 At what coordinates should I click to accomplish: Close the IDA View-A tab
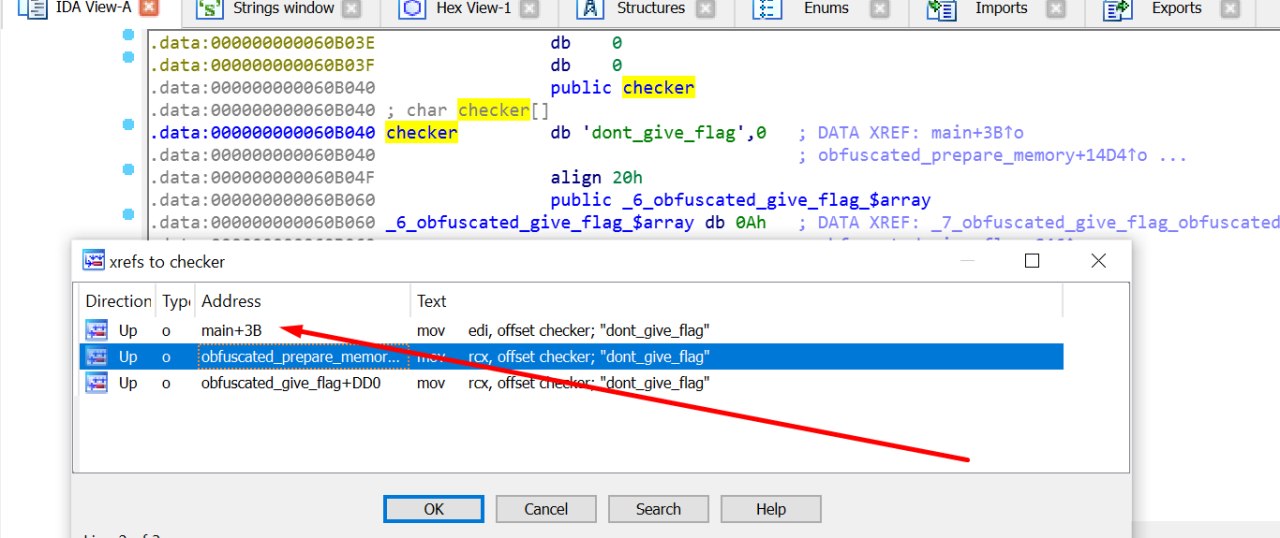tap(147, 9)
